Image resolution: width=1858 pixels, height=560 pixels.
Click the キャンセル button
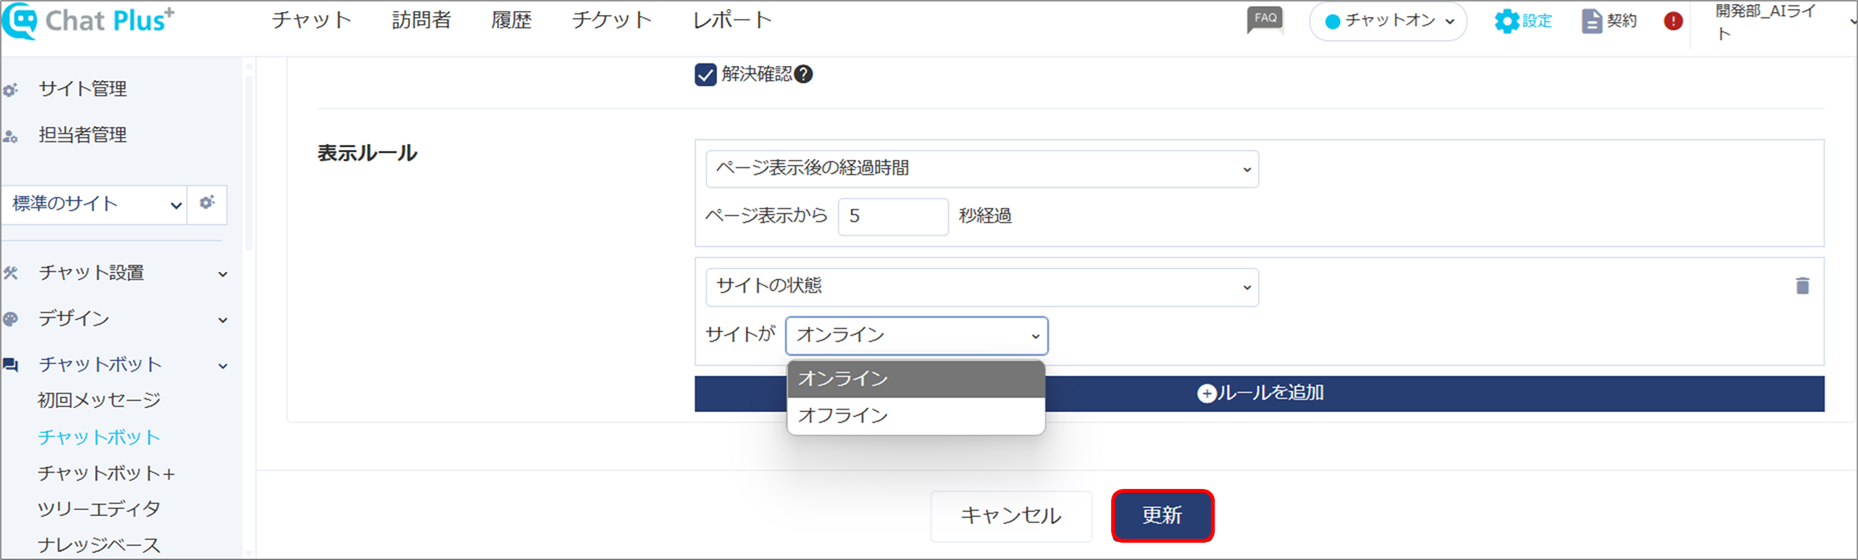coord(1011,516)
